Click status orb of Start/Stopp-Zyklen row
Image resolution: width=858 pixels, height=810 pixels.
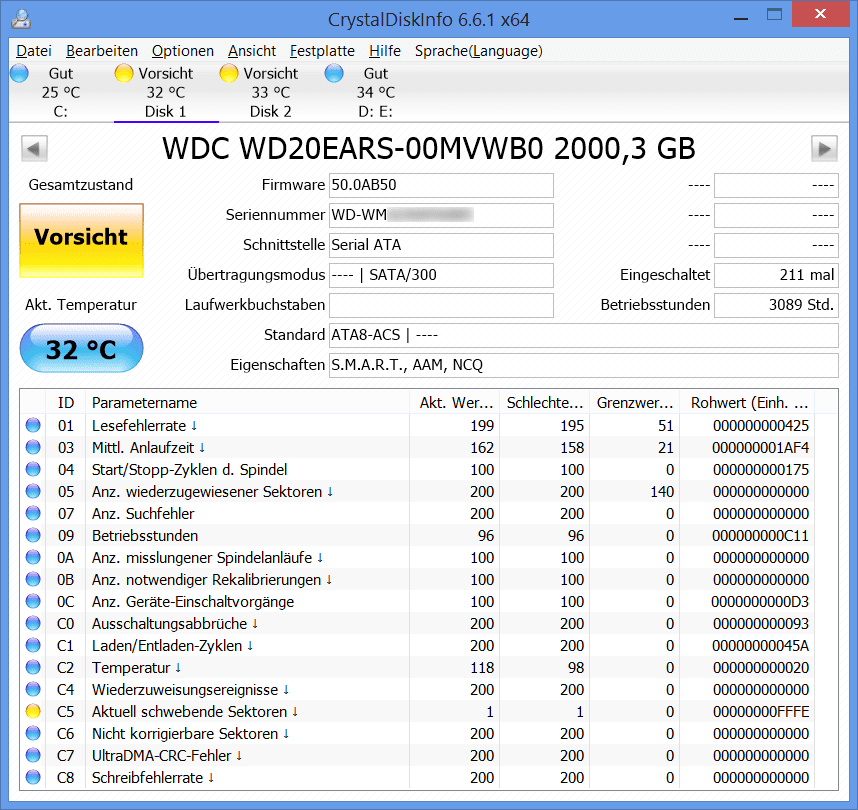[33, 469]
